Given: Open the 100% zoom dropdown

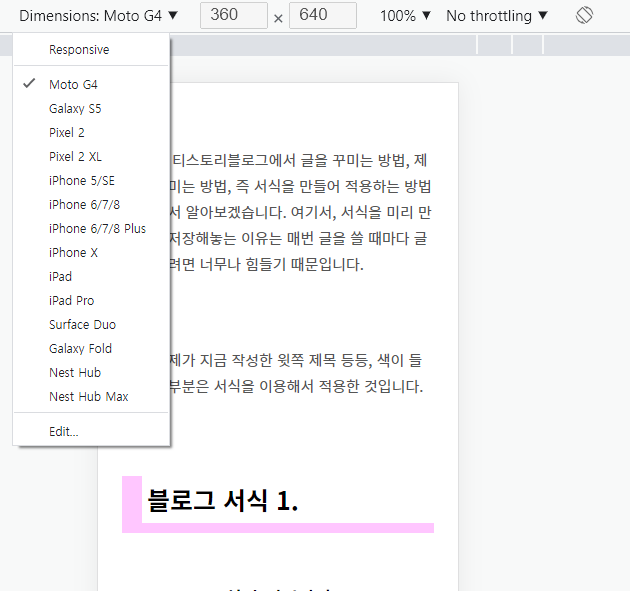Looking at the screenshot, I should click(405, 16).
